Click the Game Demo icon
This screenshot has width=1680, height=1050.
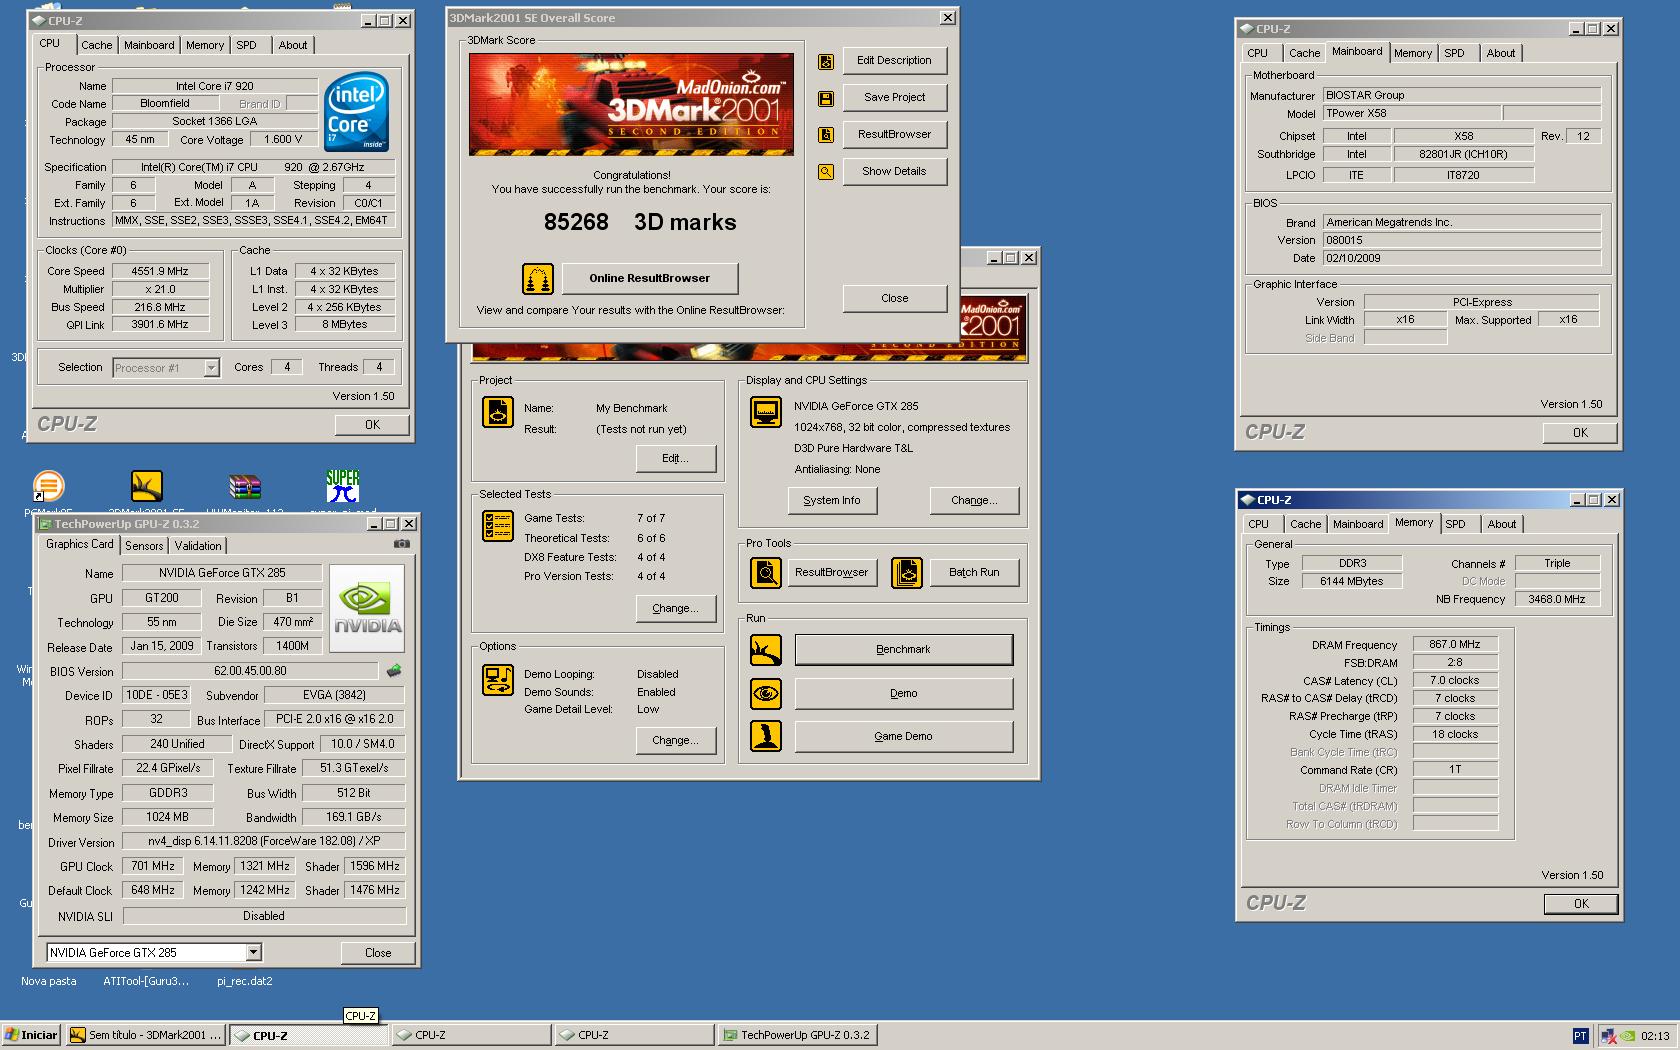point(766,736)
